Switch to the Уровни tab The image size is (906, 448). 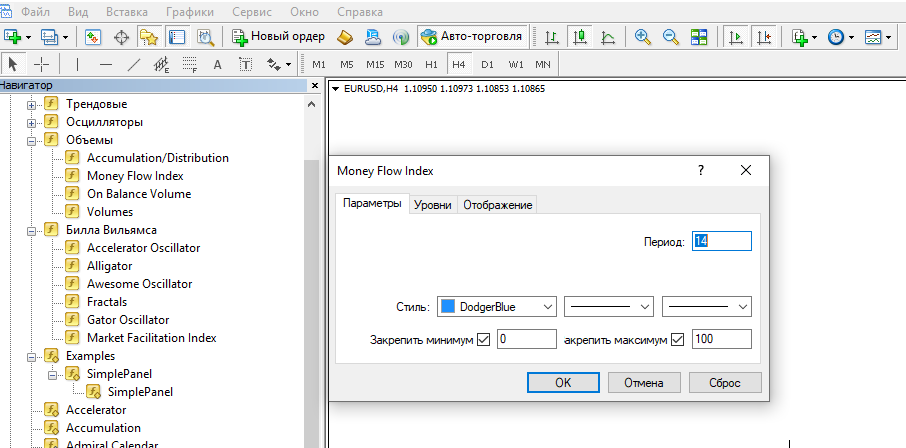[x=433, y=205]
